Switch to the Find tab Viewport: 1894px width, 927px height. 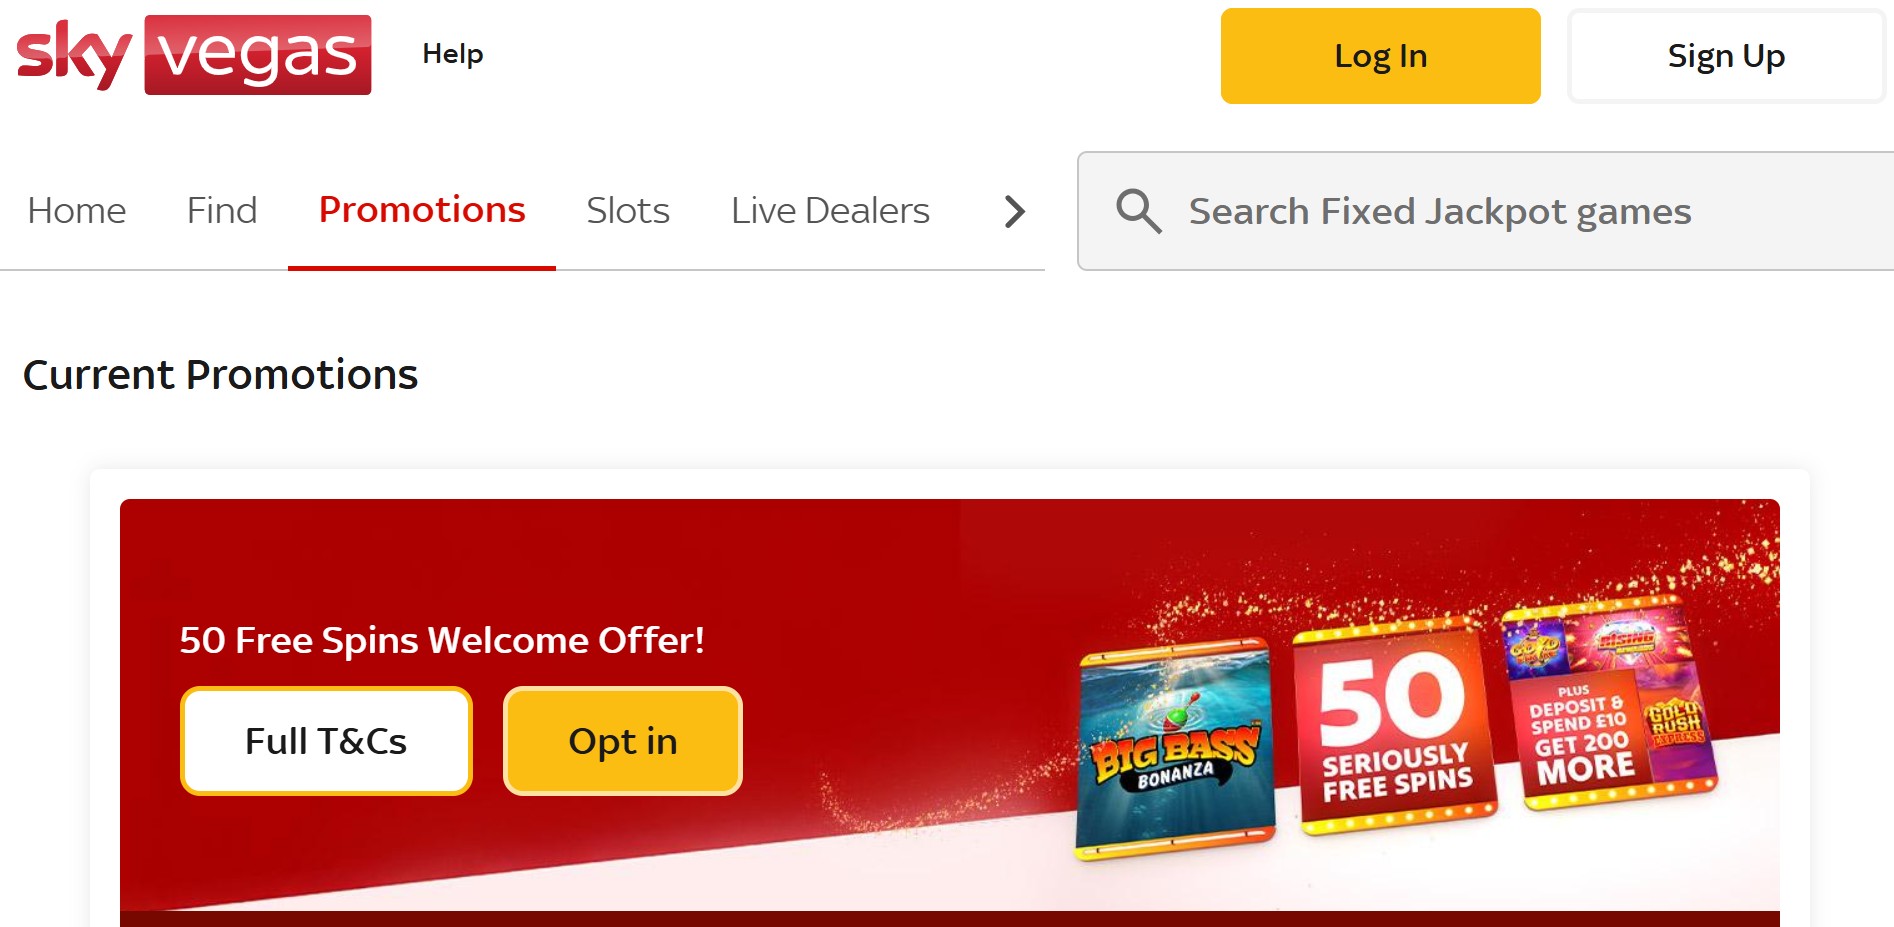click(222, 211)
